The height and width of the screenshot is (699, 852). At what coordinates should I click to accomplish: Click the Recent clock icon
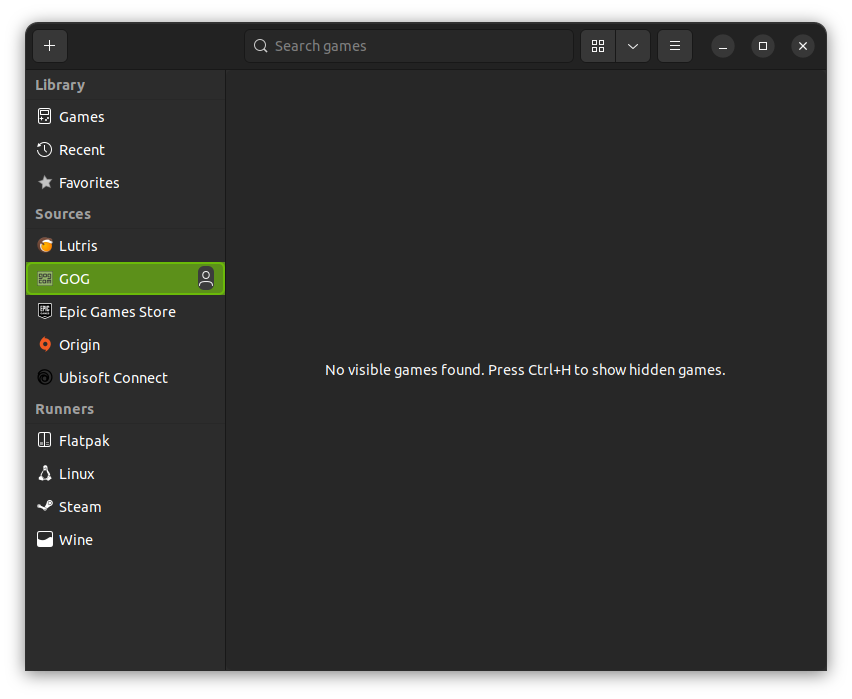point(45,149)
